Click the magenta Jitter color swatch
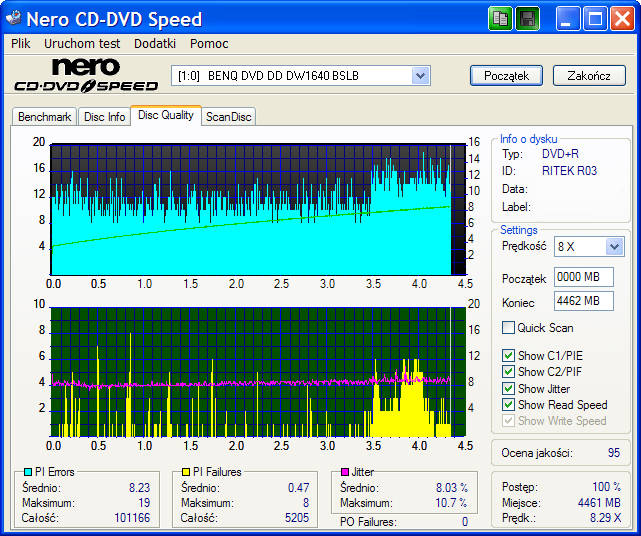This screenshot has width=641, height=536. coord(345,472)
